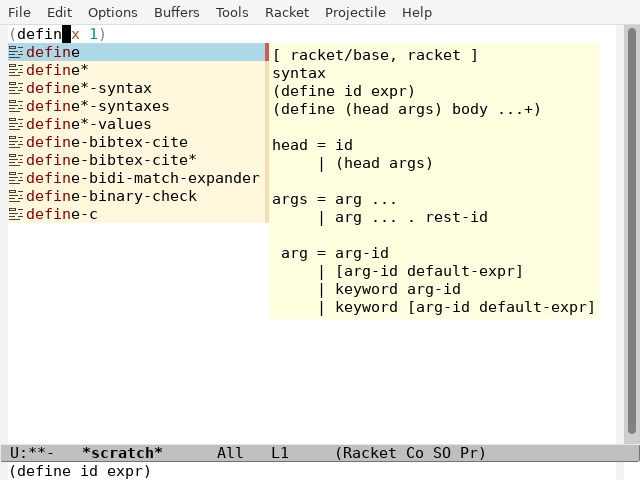Click the icon beside define-bibtex-cite* candidate
Image resolution: width=640 pixels, height=480 pixels.
tap(16, 160)
